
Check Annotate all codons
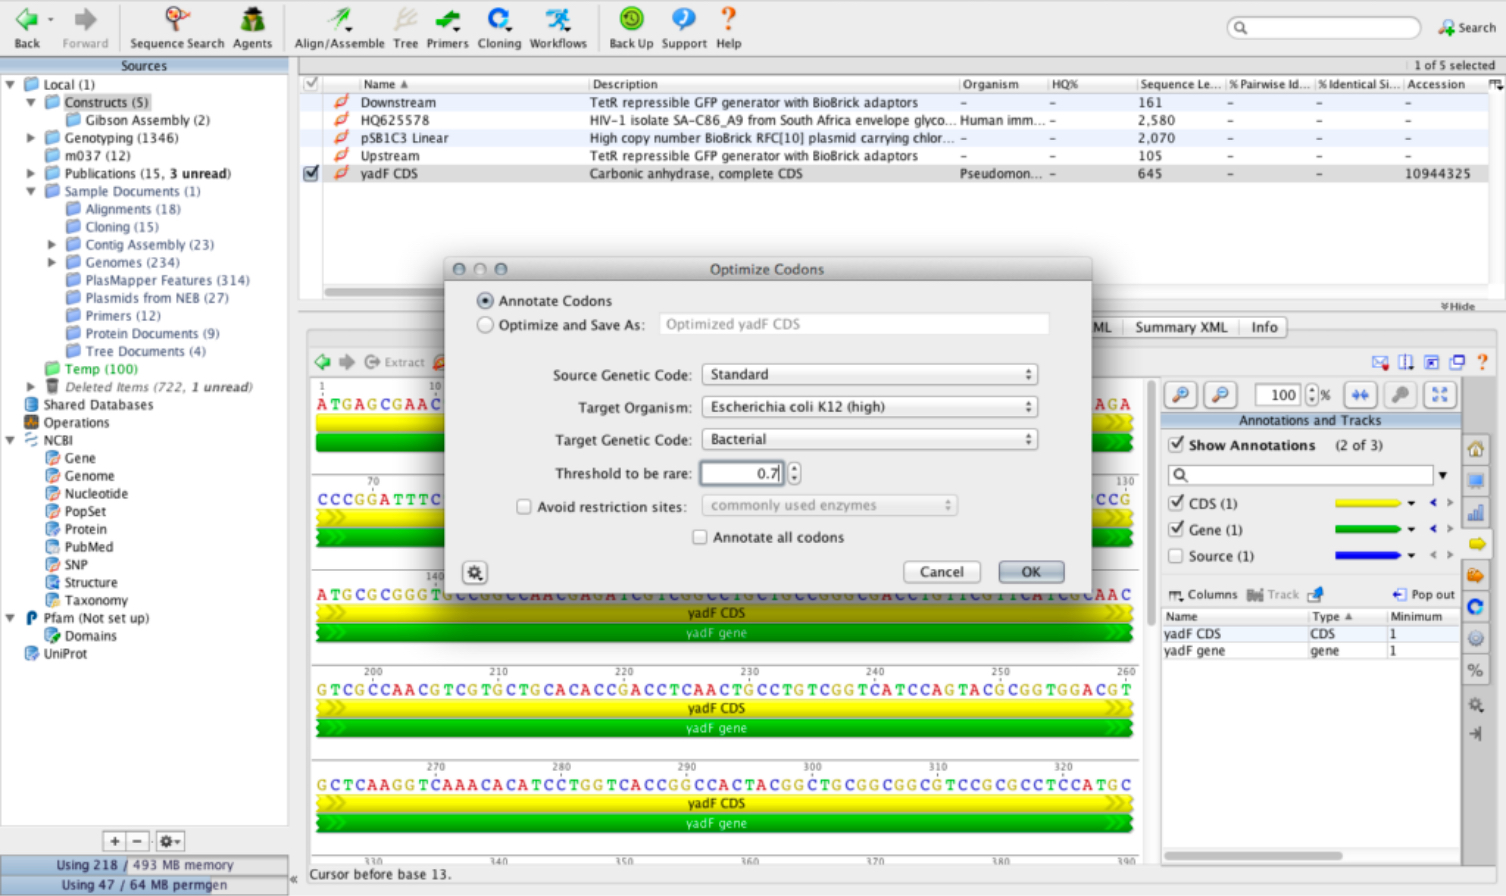click(x=699, y=537)
